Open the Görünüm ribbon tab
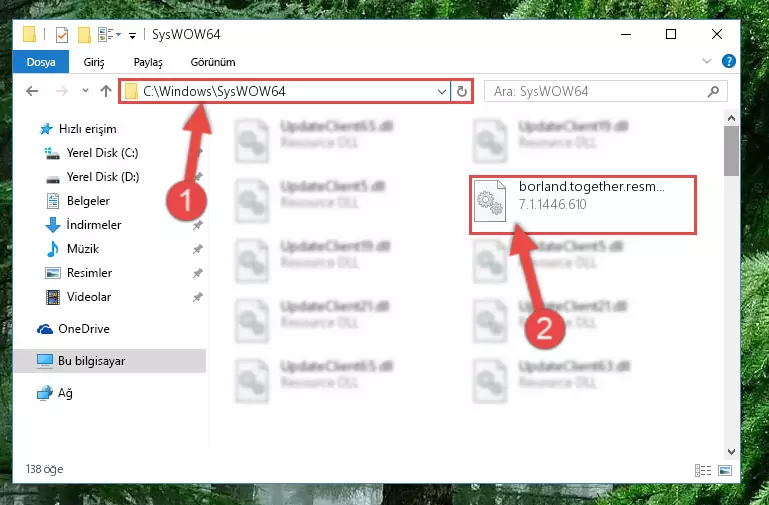Screen dimensions: 769x505 [213, 62]
